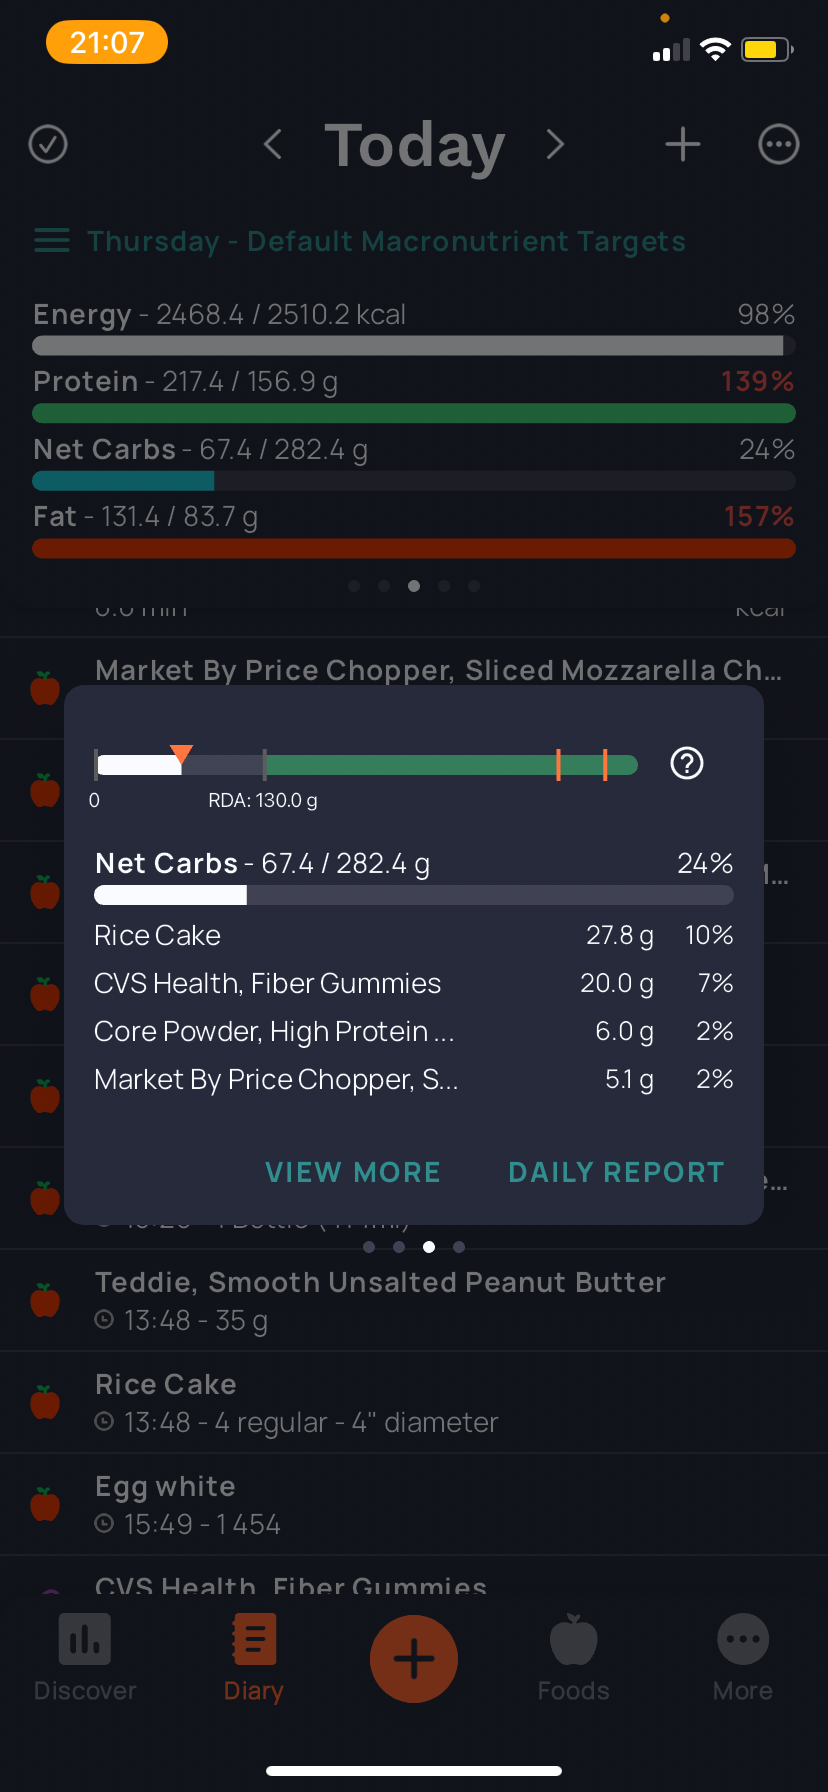
Task: Open the macronutrient targets hamburger menu
Action: pyautogui.click(x=52, y=241)
